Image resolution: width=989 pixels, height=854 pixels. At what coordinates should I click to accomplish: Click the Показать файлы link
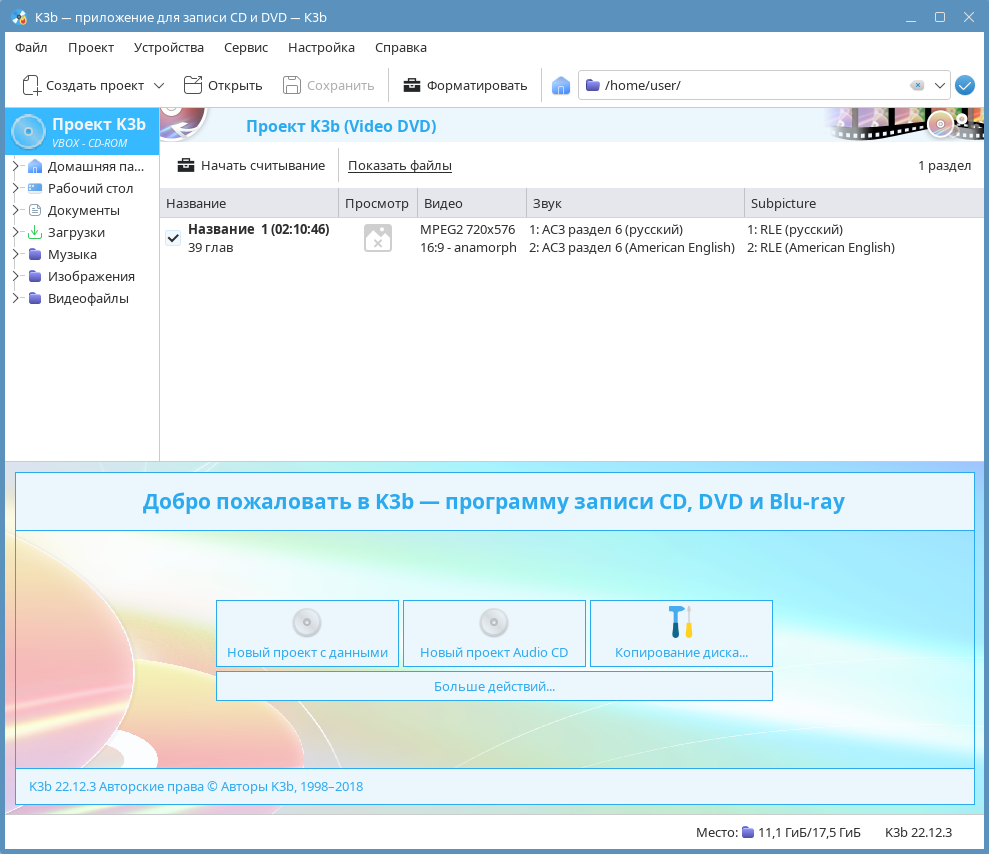400,165
